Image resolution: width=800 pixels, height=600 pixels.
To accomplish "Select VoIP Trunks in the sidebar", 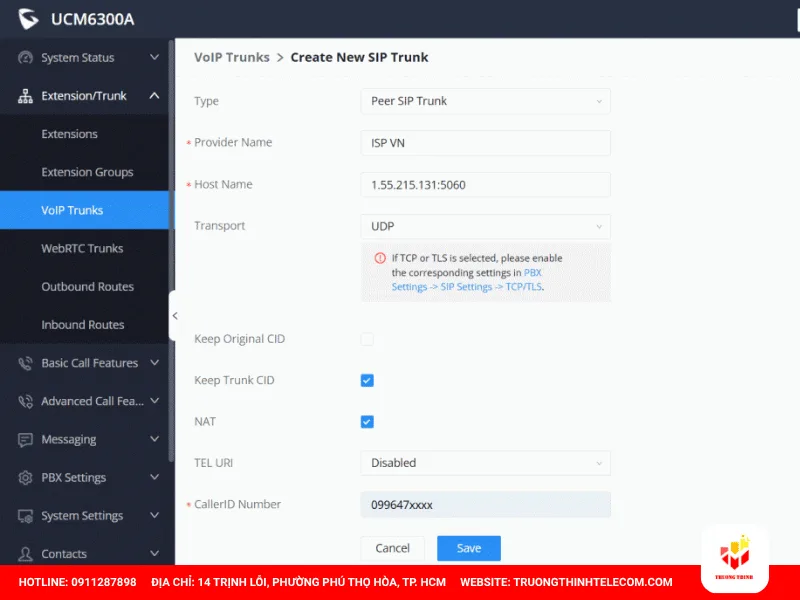I will tap(84, 210).
